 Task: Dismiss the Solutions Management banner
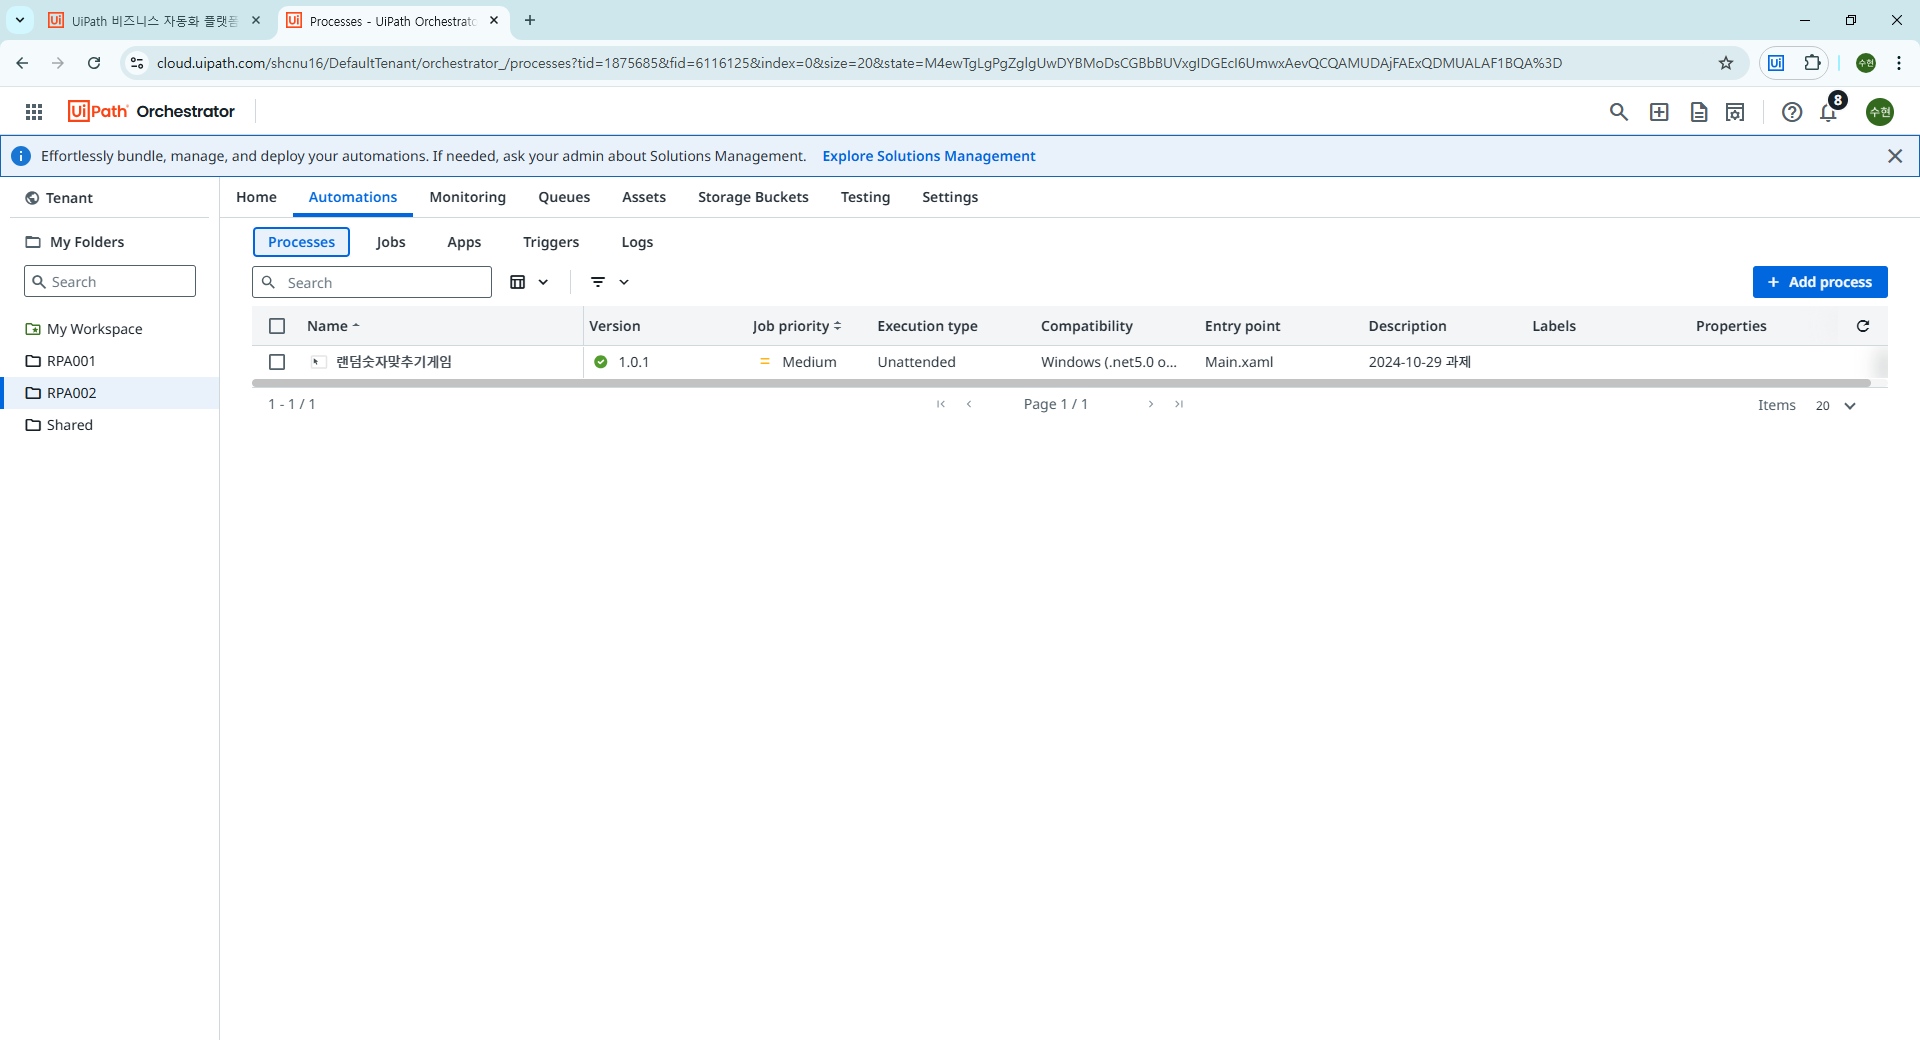1895,156
